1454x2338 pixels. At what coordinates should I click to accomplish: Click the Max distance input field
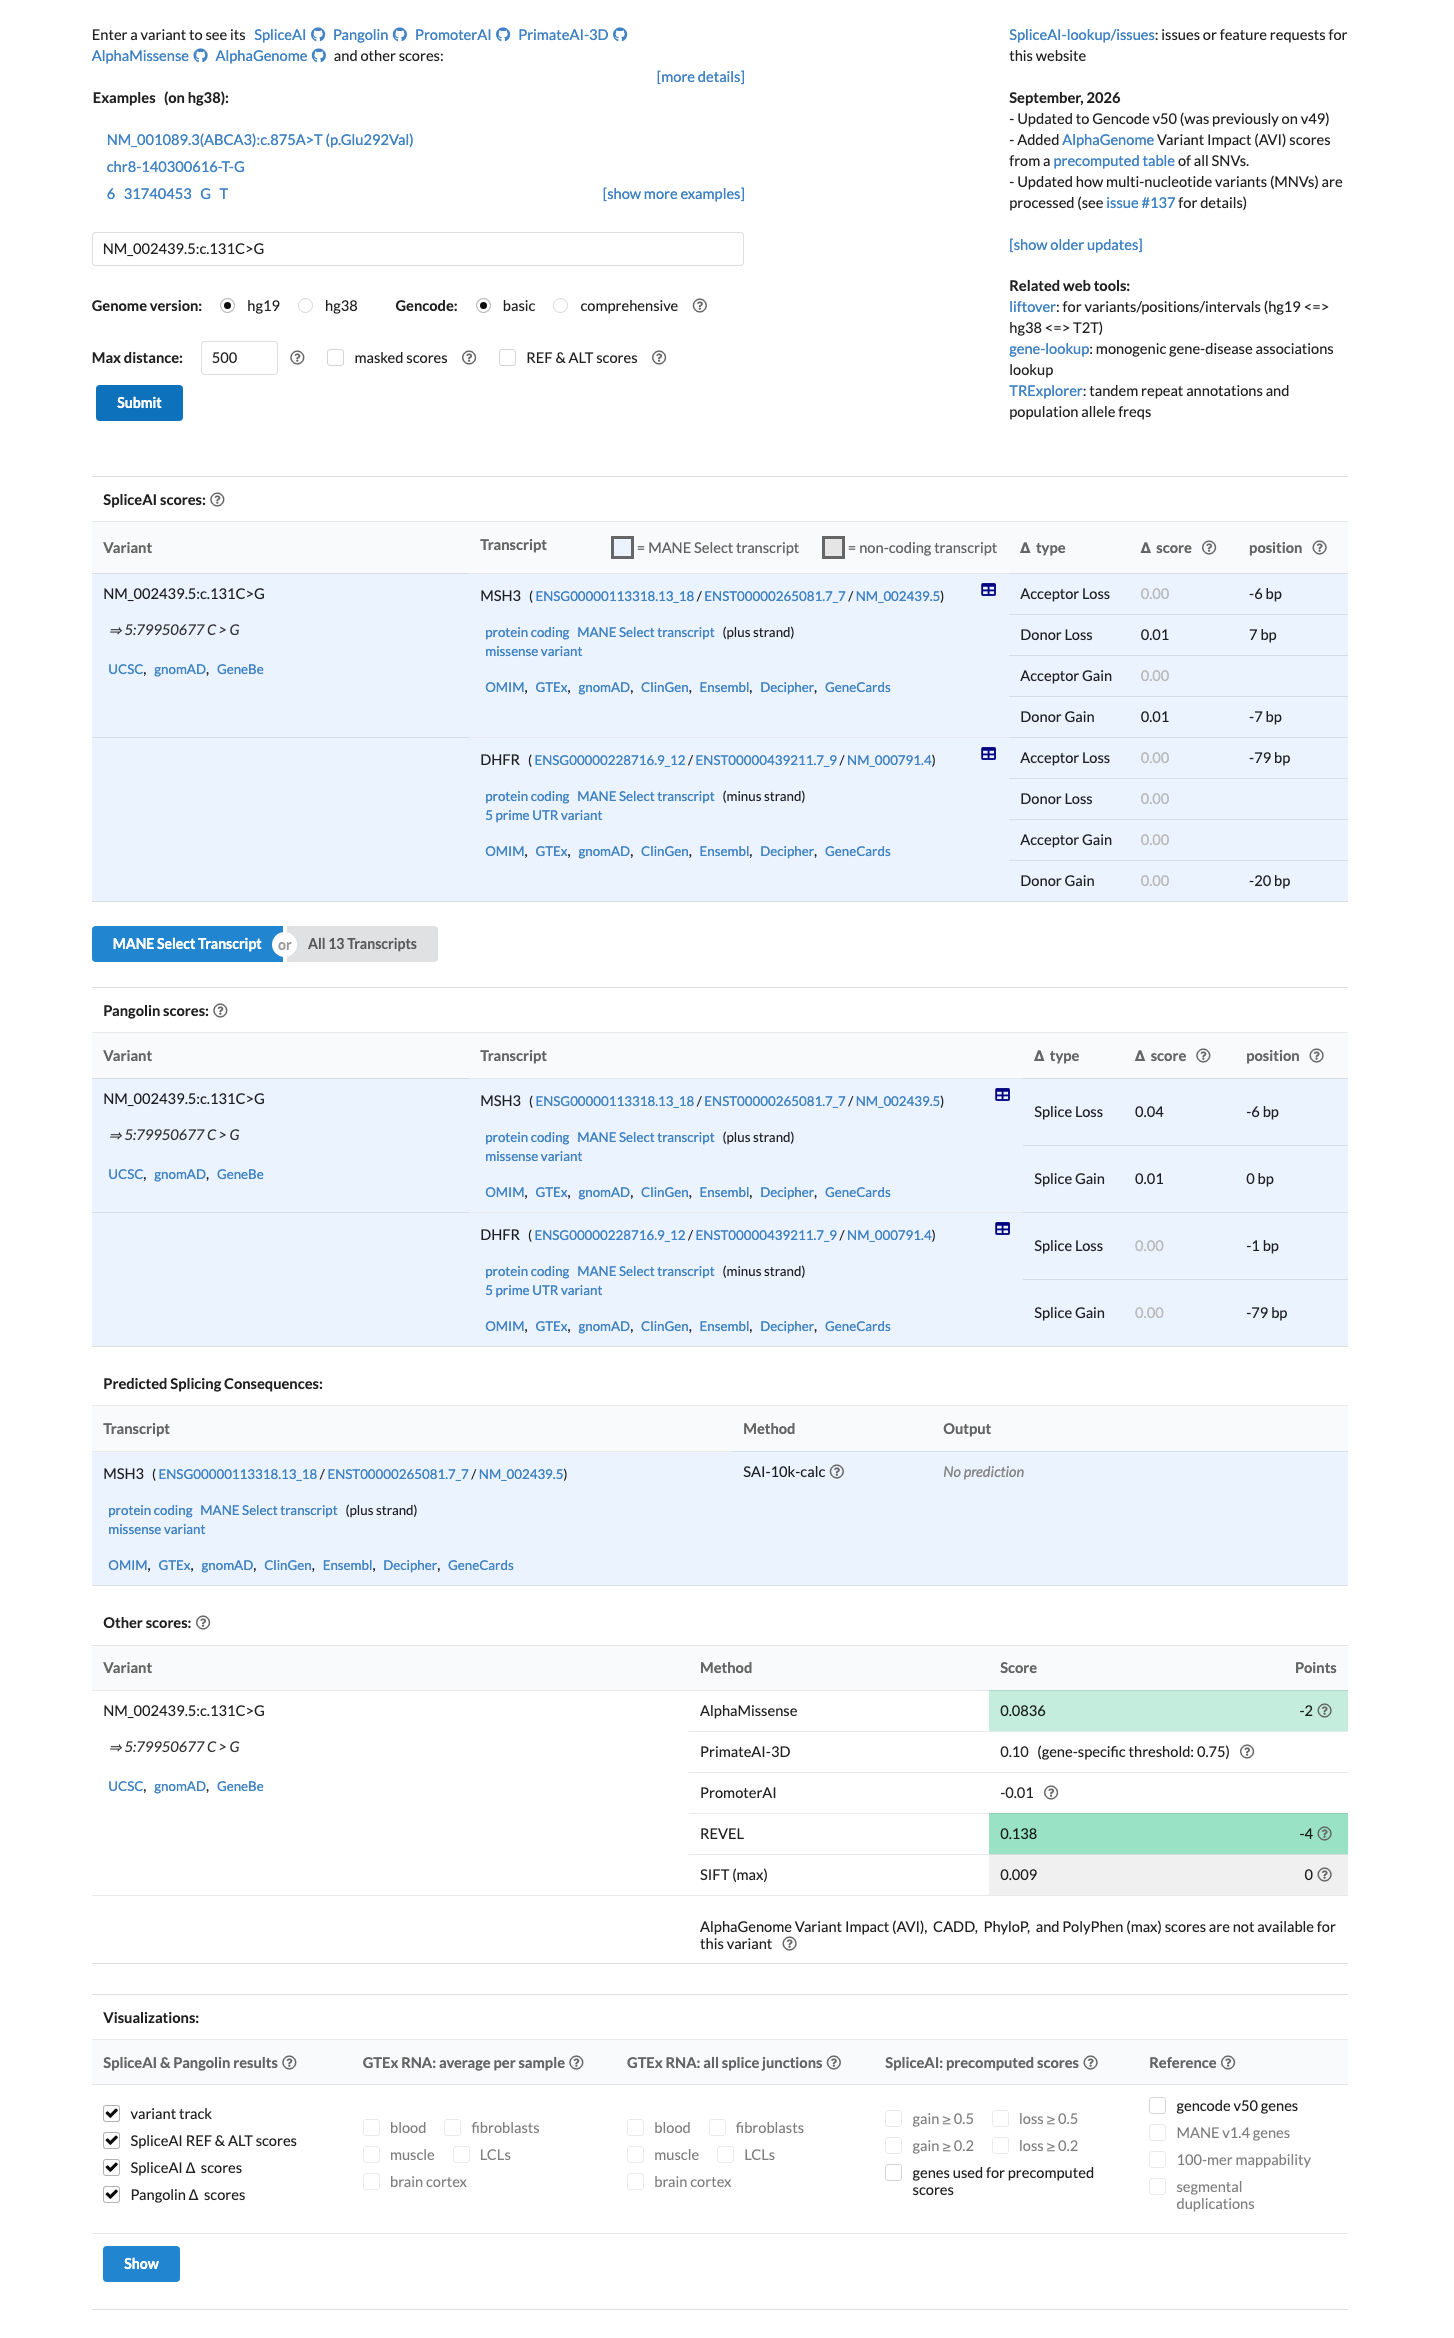coord(239,358)
